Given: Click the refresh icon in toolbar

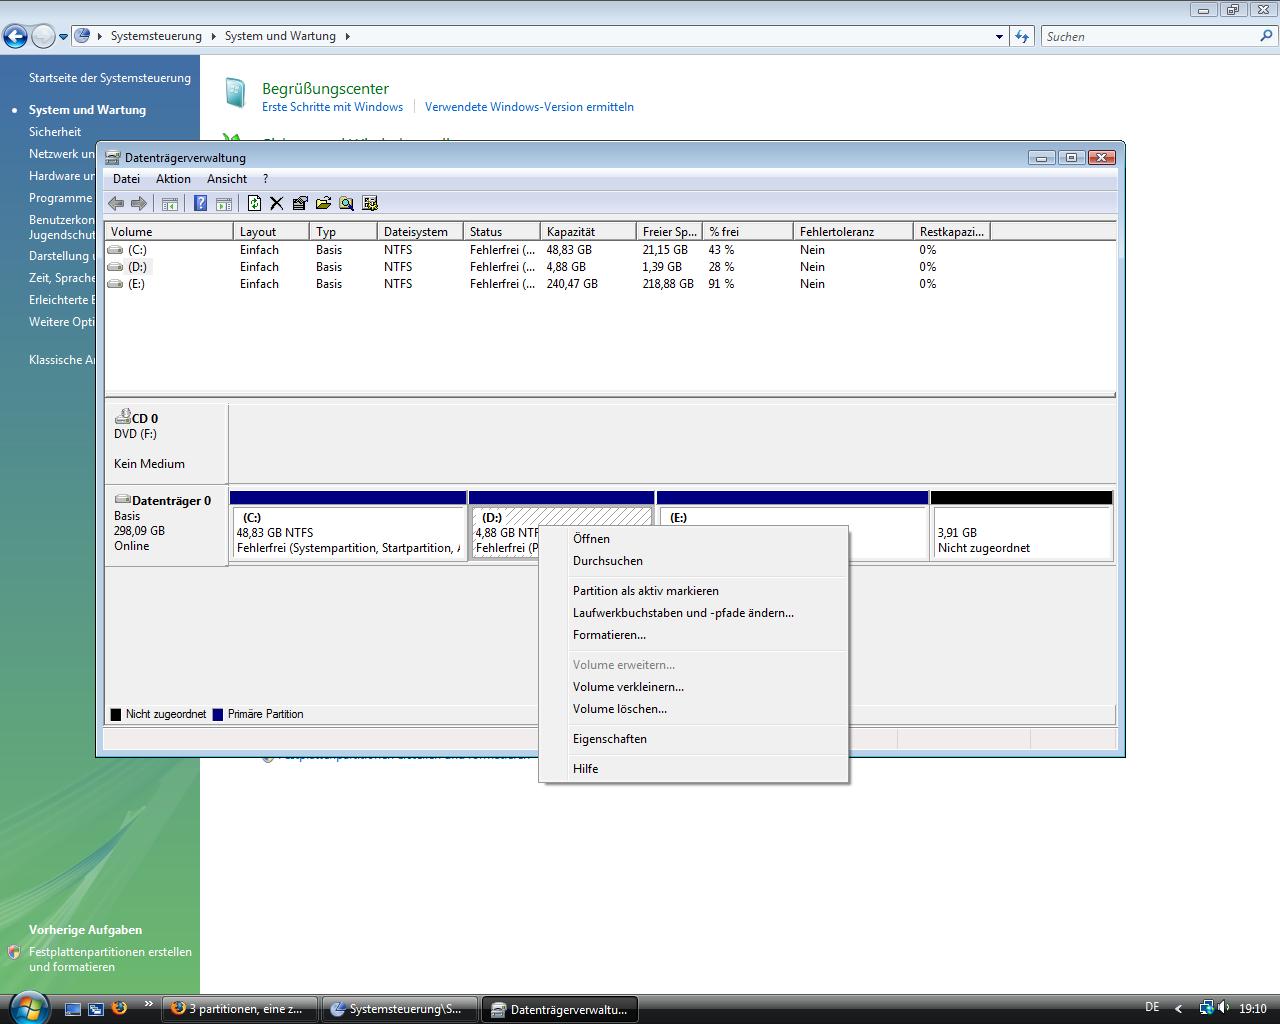Looking at the screenshot, I should click(254, 203).
